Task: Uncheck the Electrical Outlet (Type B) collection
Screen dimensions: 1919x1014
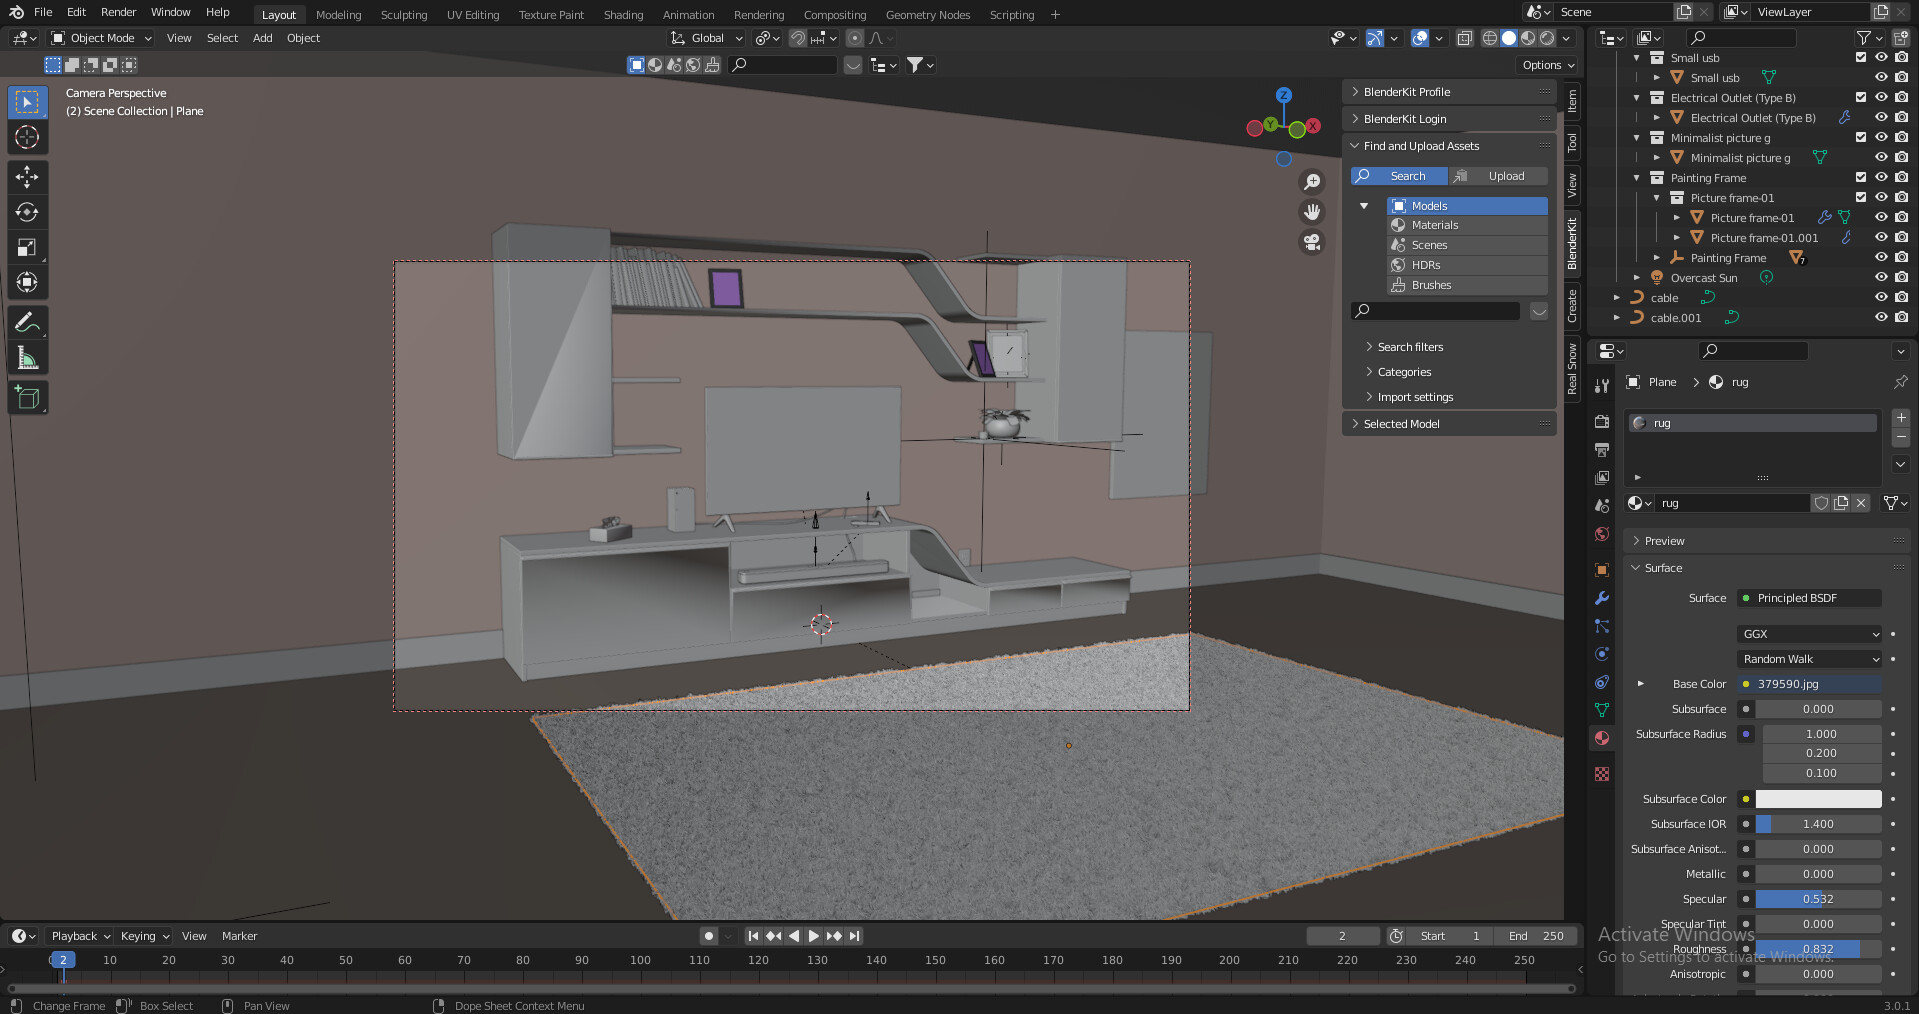Action: pos(1860,98)
